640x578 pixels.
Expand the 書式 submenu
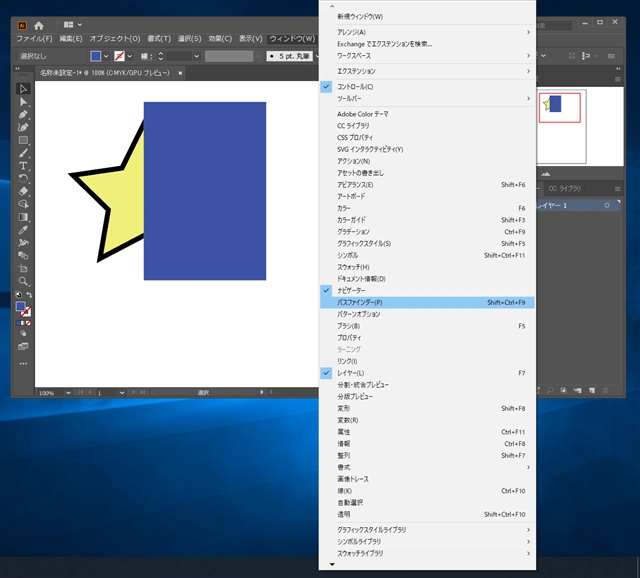pyautogui.click(x=427, y=467)
